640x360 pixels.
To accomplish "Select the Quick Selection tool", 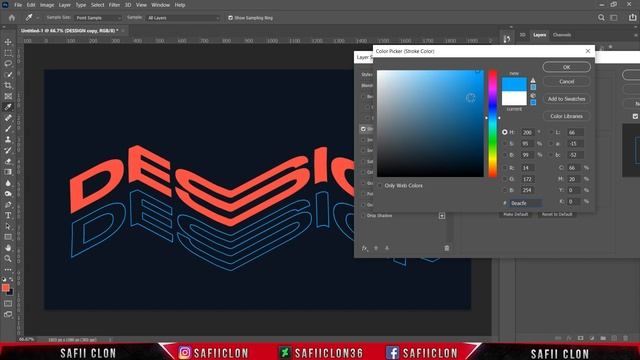I will (x=8, y=75).
